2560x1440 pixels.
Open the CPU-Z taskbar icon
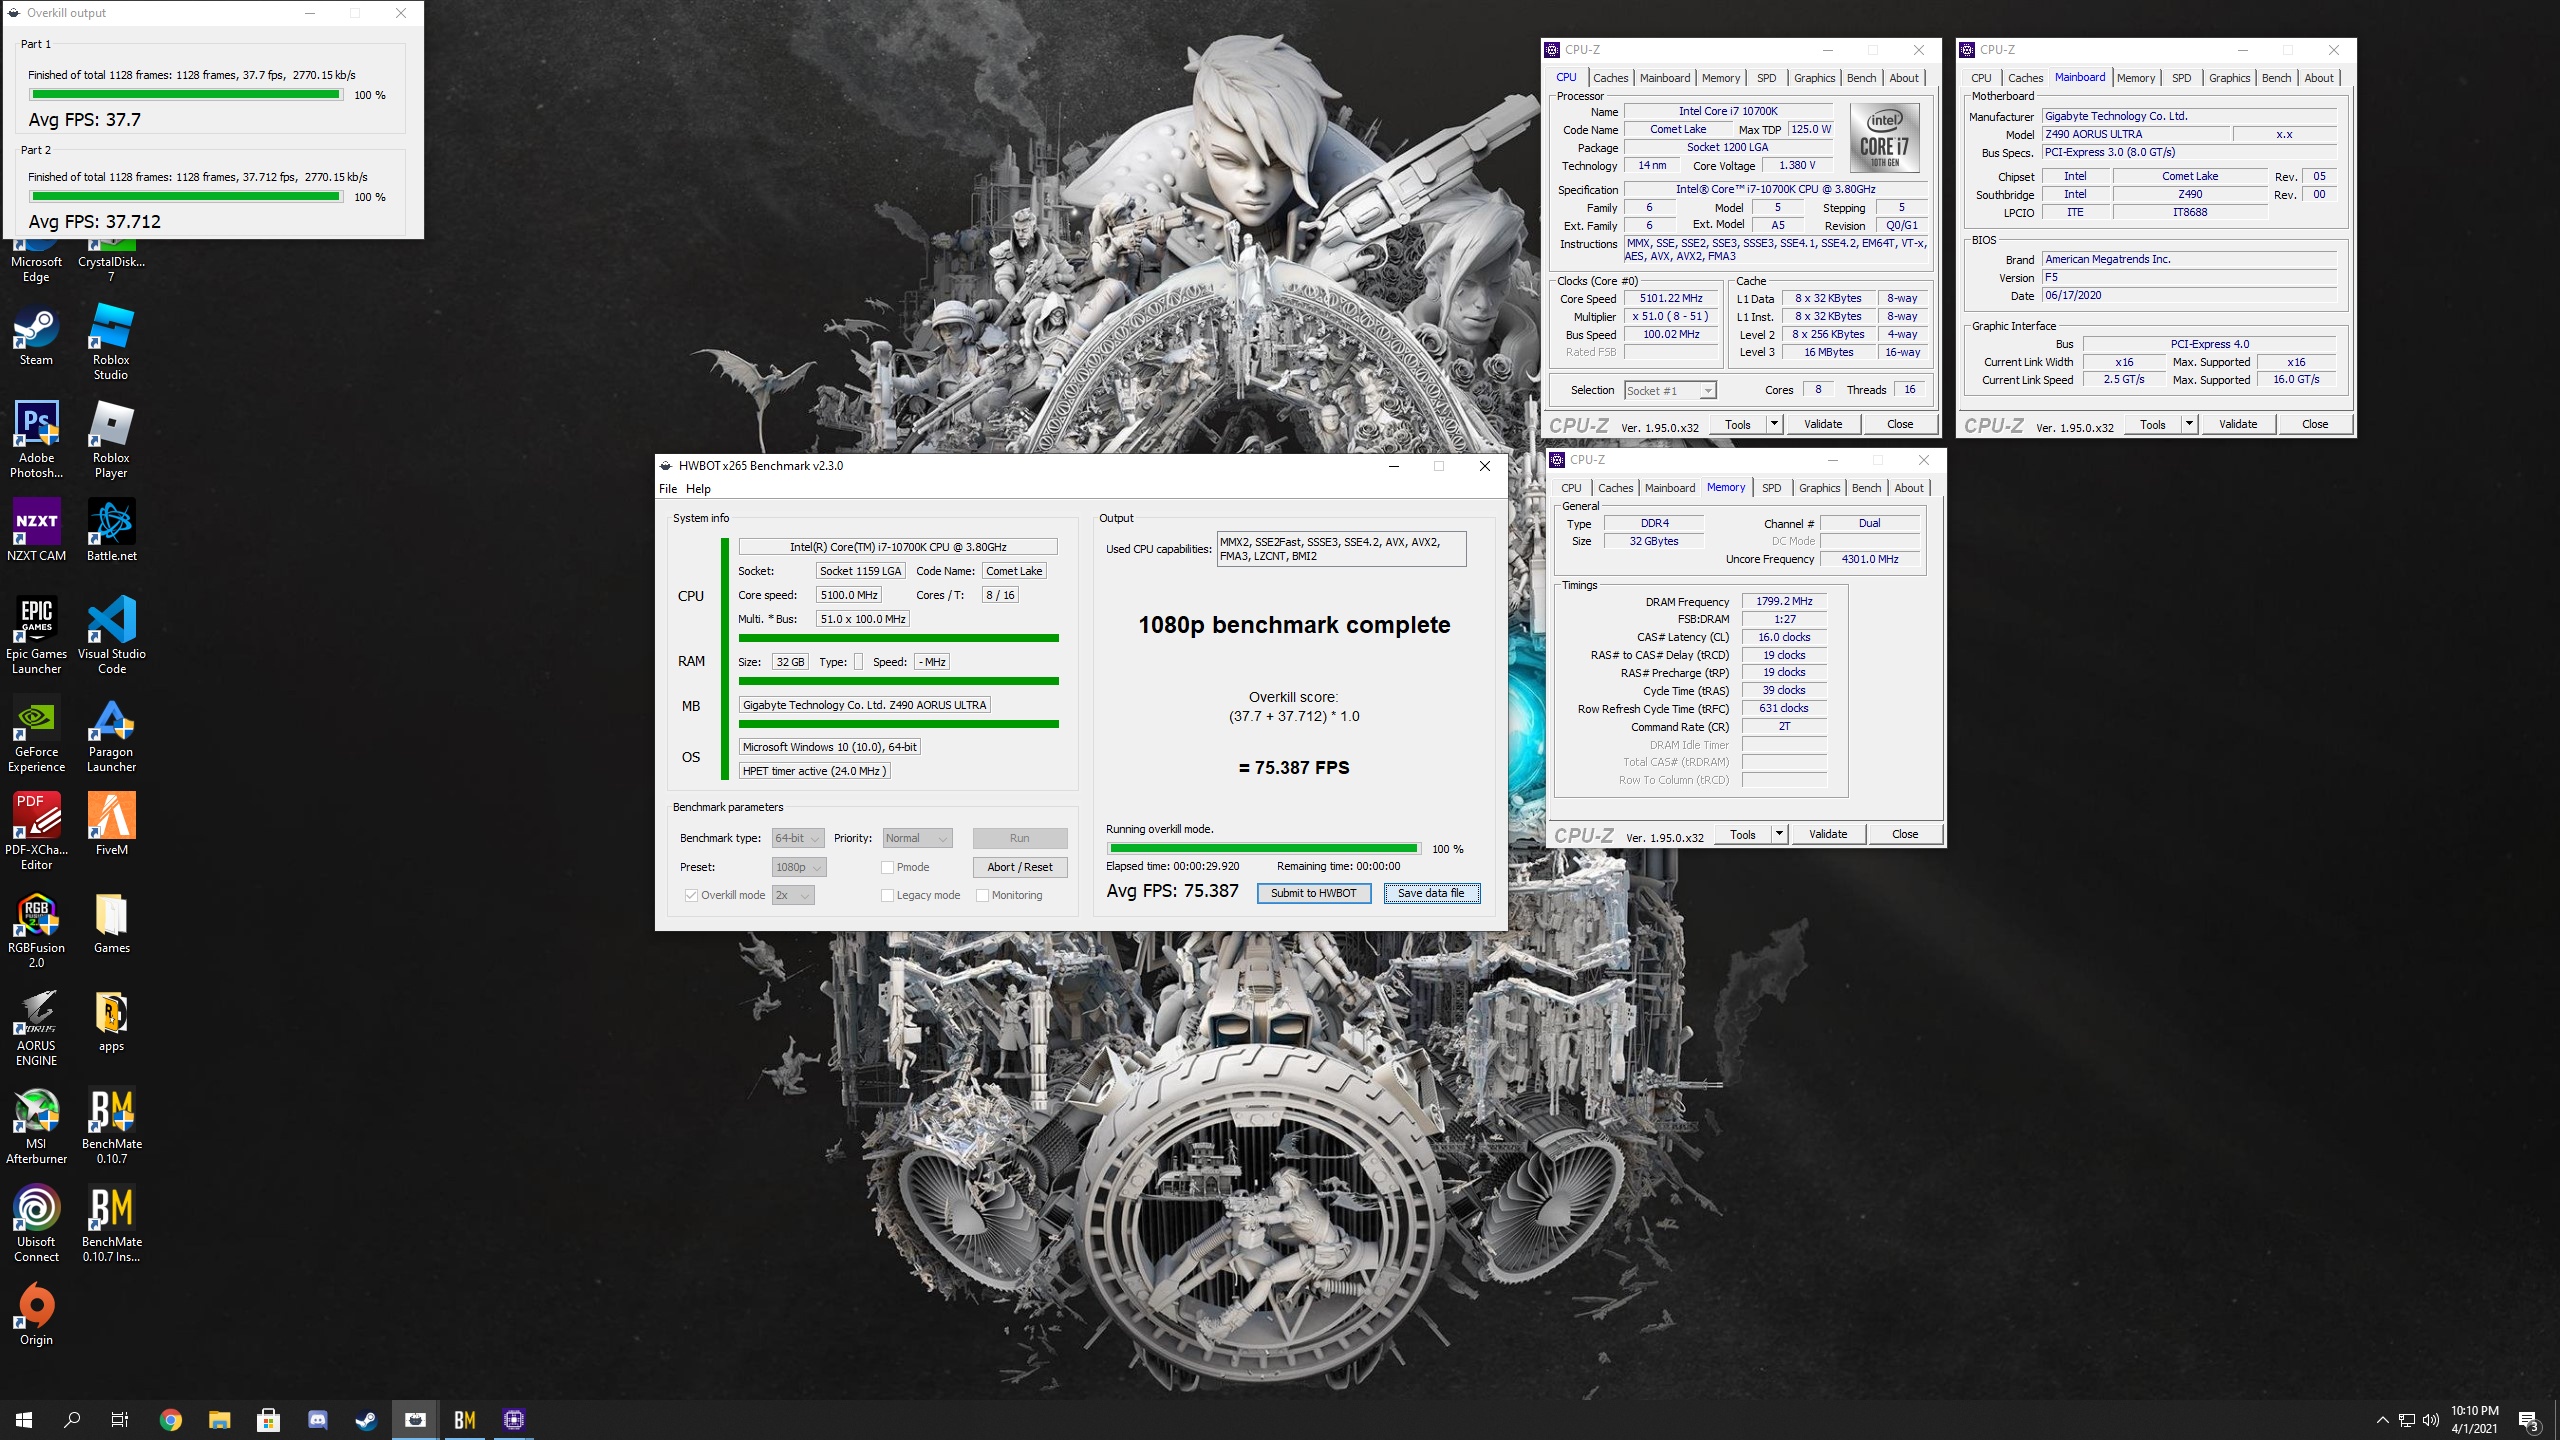point(514,1420)
